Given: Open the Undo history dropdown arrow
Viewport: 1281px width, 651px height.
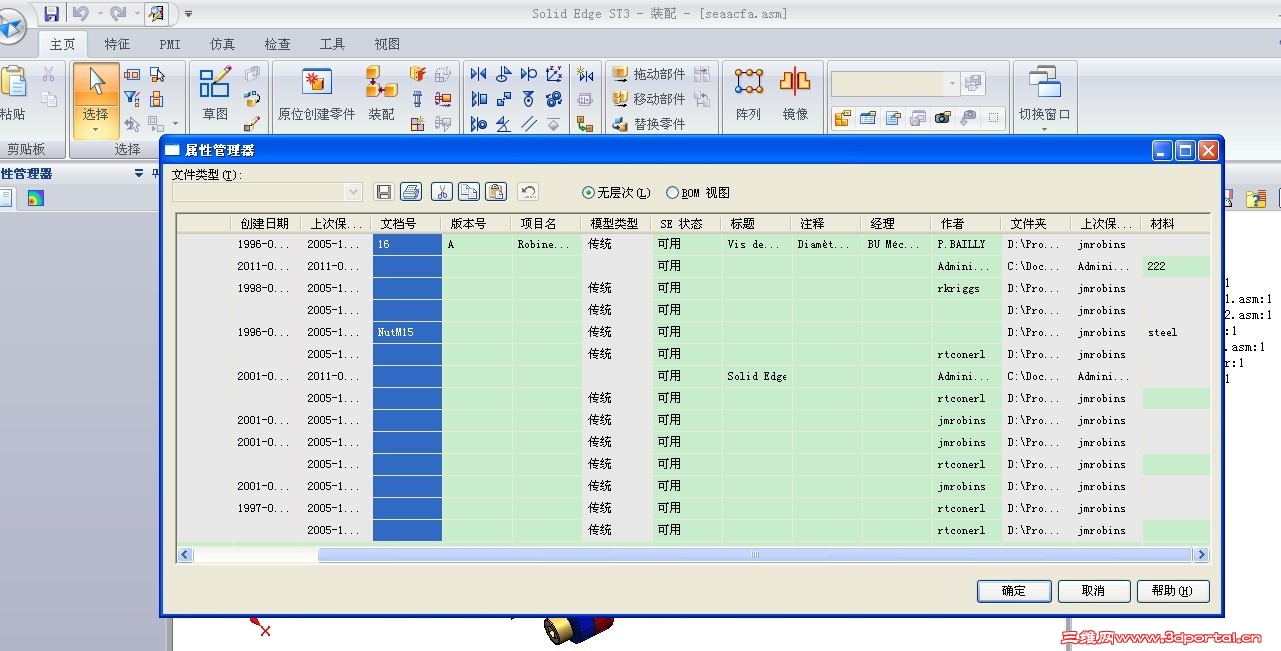Looking at the screenshot, I should 99,14.
